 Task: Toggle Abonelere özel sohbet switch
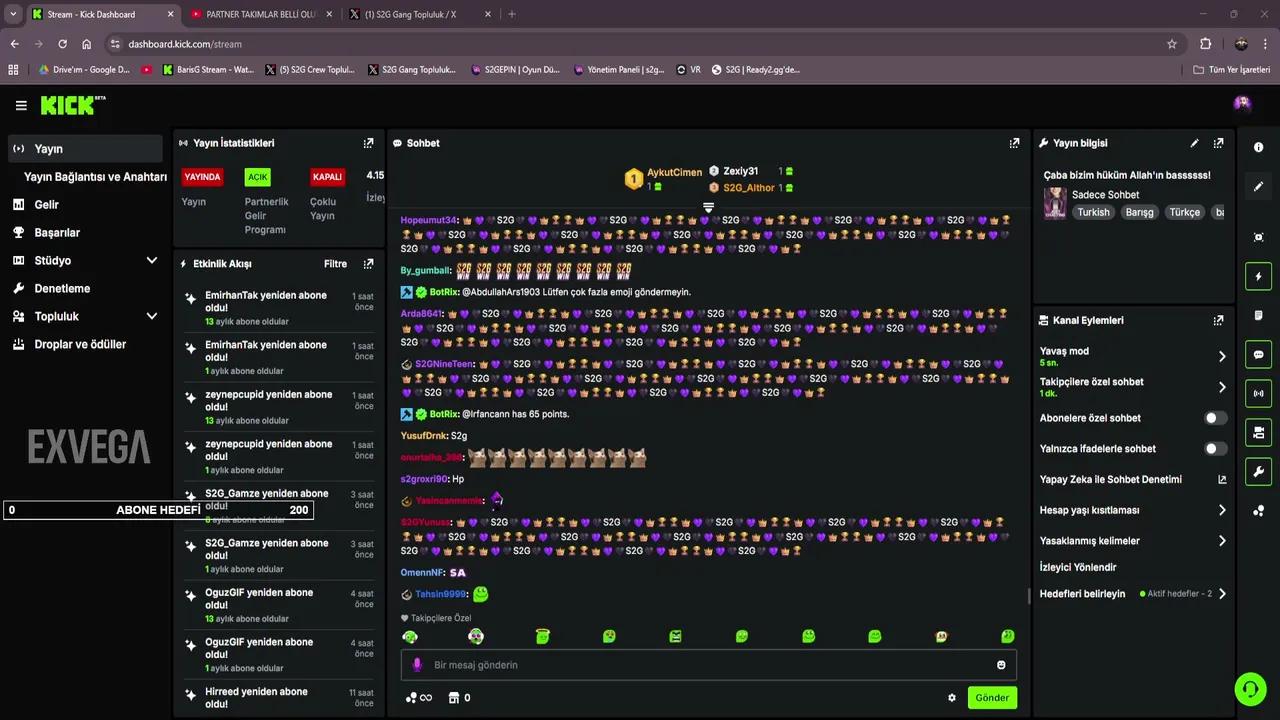pos(1215,418)
